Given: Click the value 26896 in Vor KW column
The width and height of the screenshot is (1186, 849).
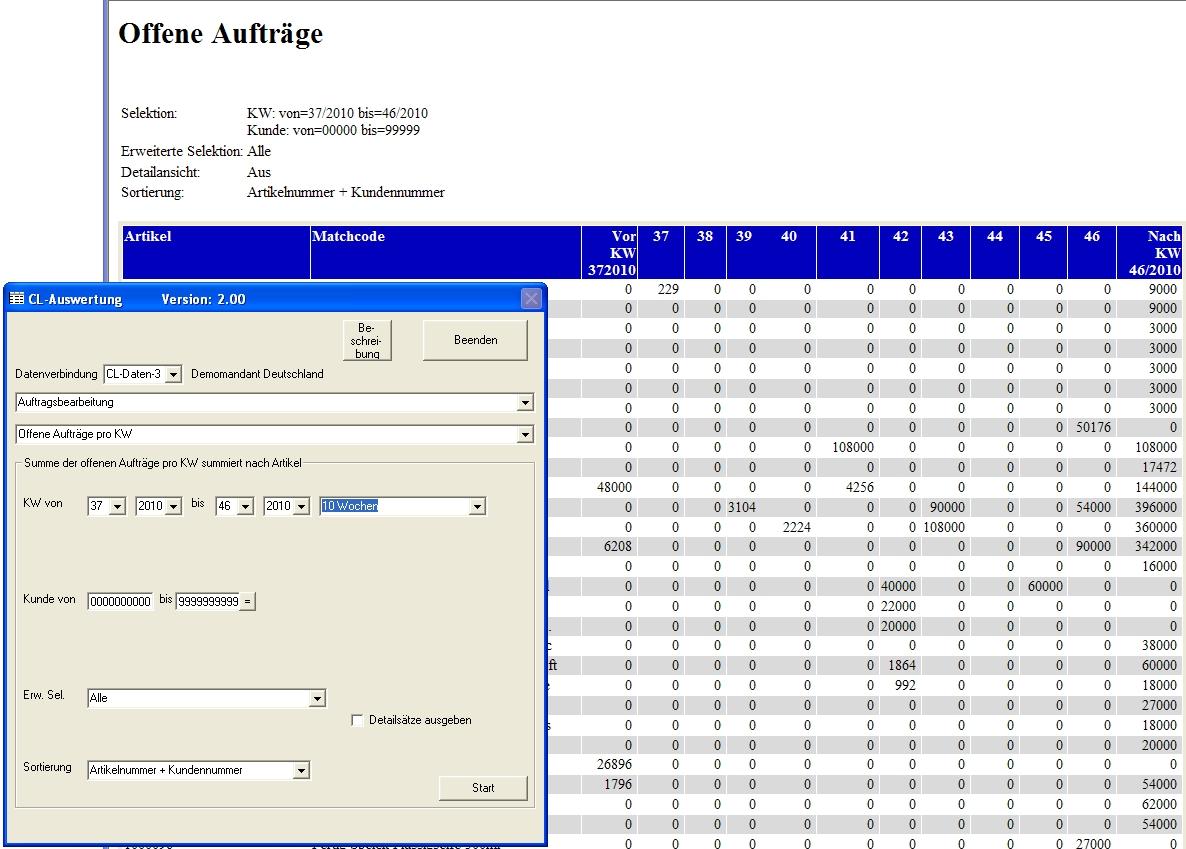Looking at the screenshot, I should [x=614, y=764].
